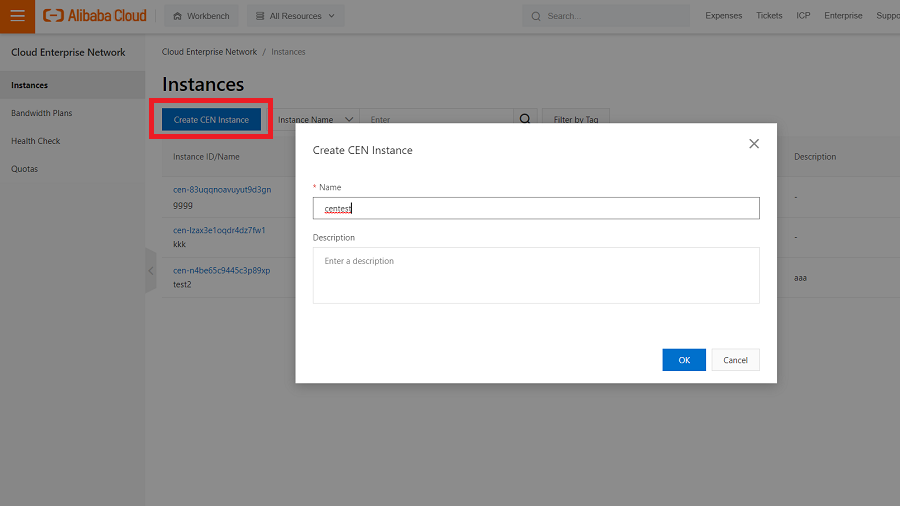Open the Enterprise menu item
The width and height of the screenshot is (900, 506).
[x=843, y=16]
